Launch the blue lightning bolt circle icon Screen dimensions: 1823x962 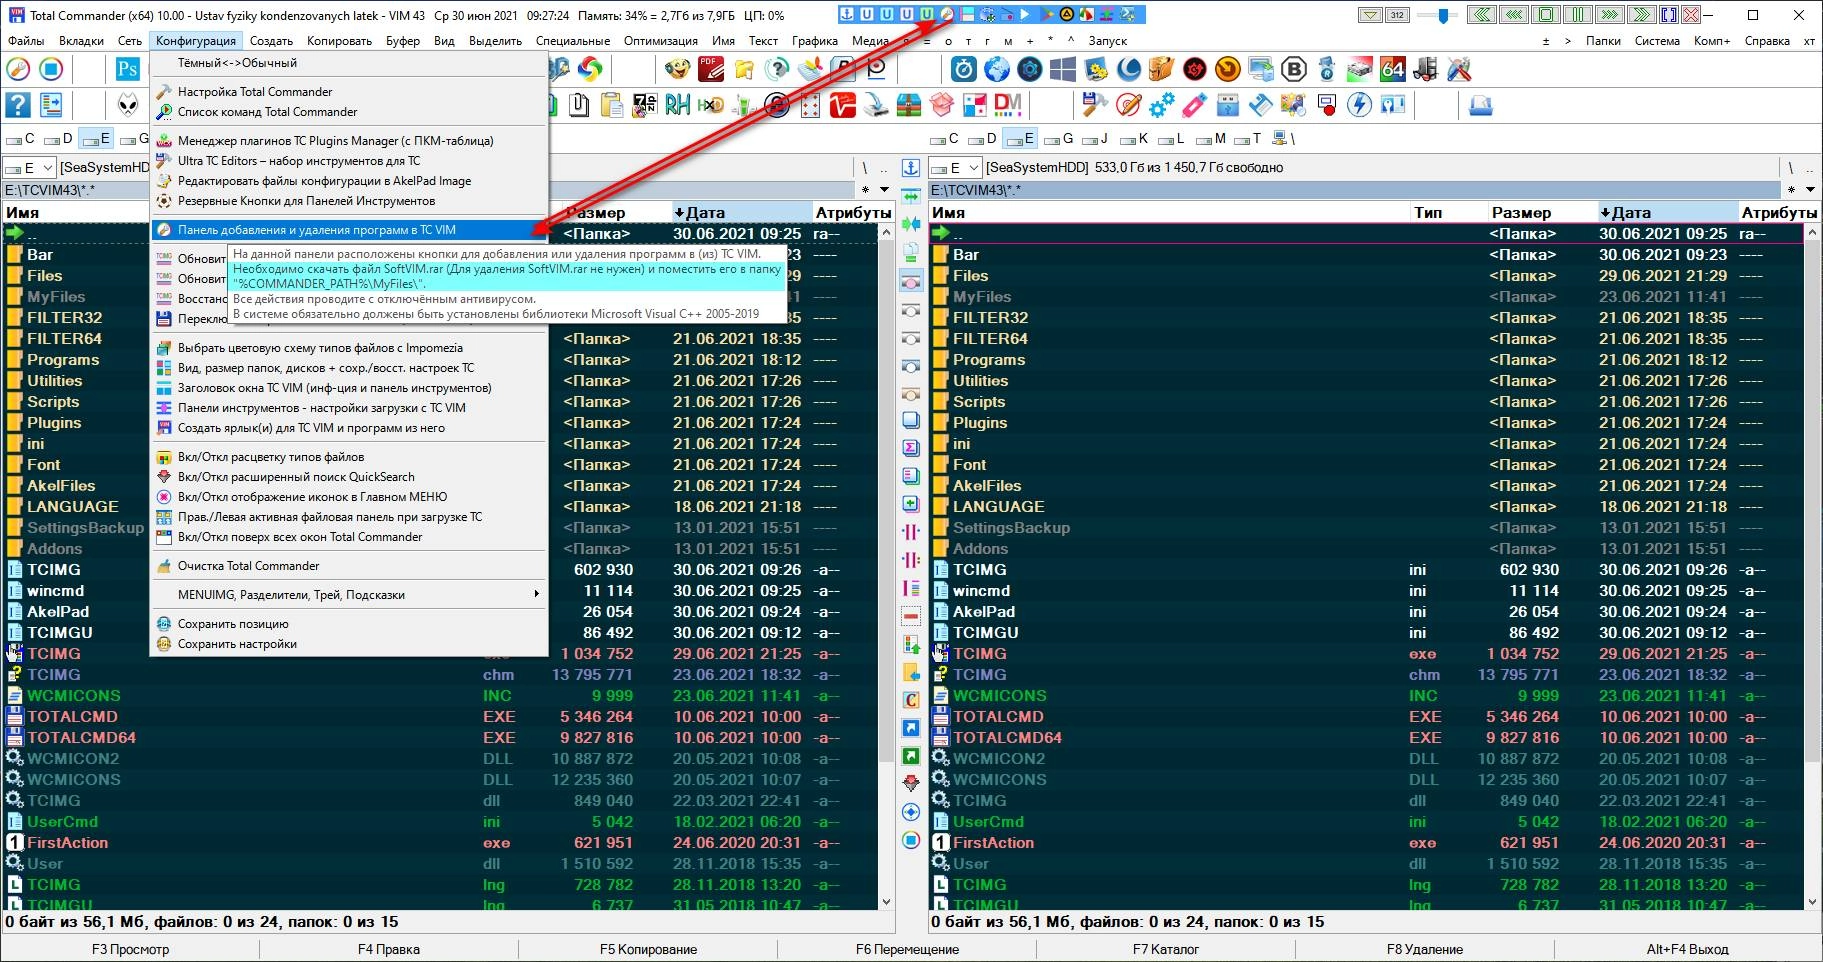[1359, 105]
